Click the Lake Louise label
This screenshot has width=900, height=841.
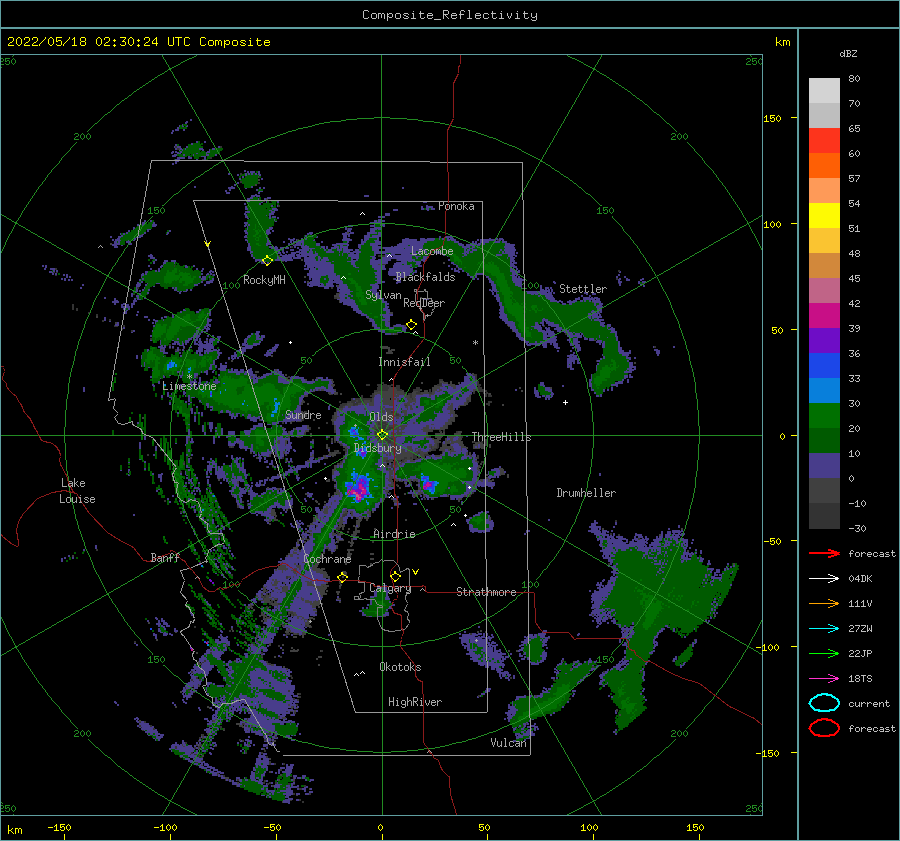coord(77,491)
